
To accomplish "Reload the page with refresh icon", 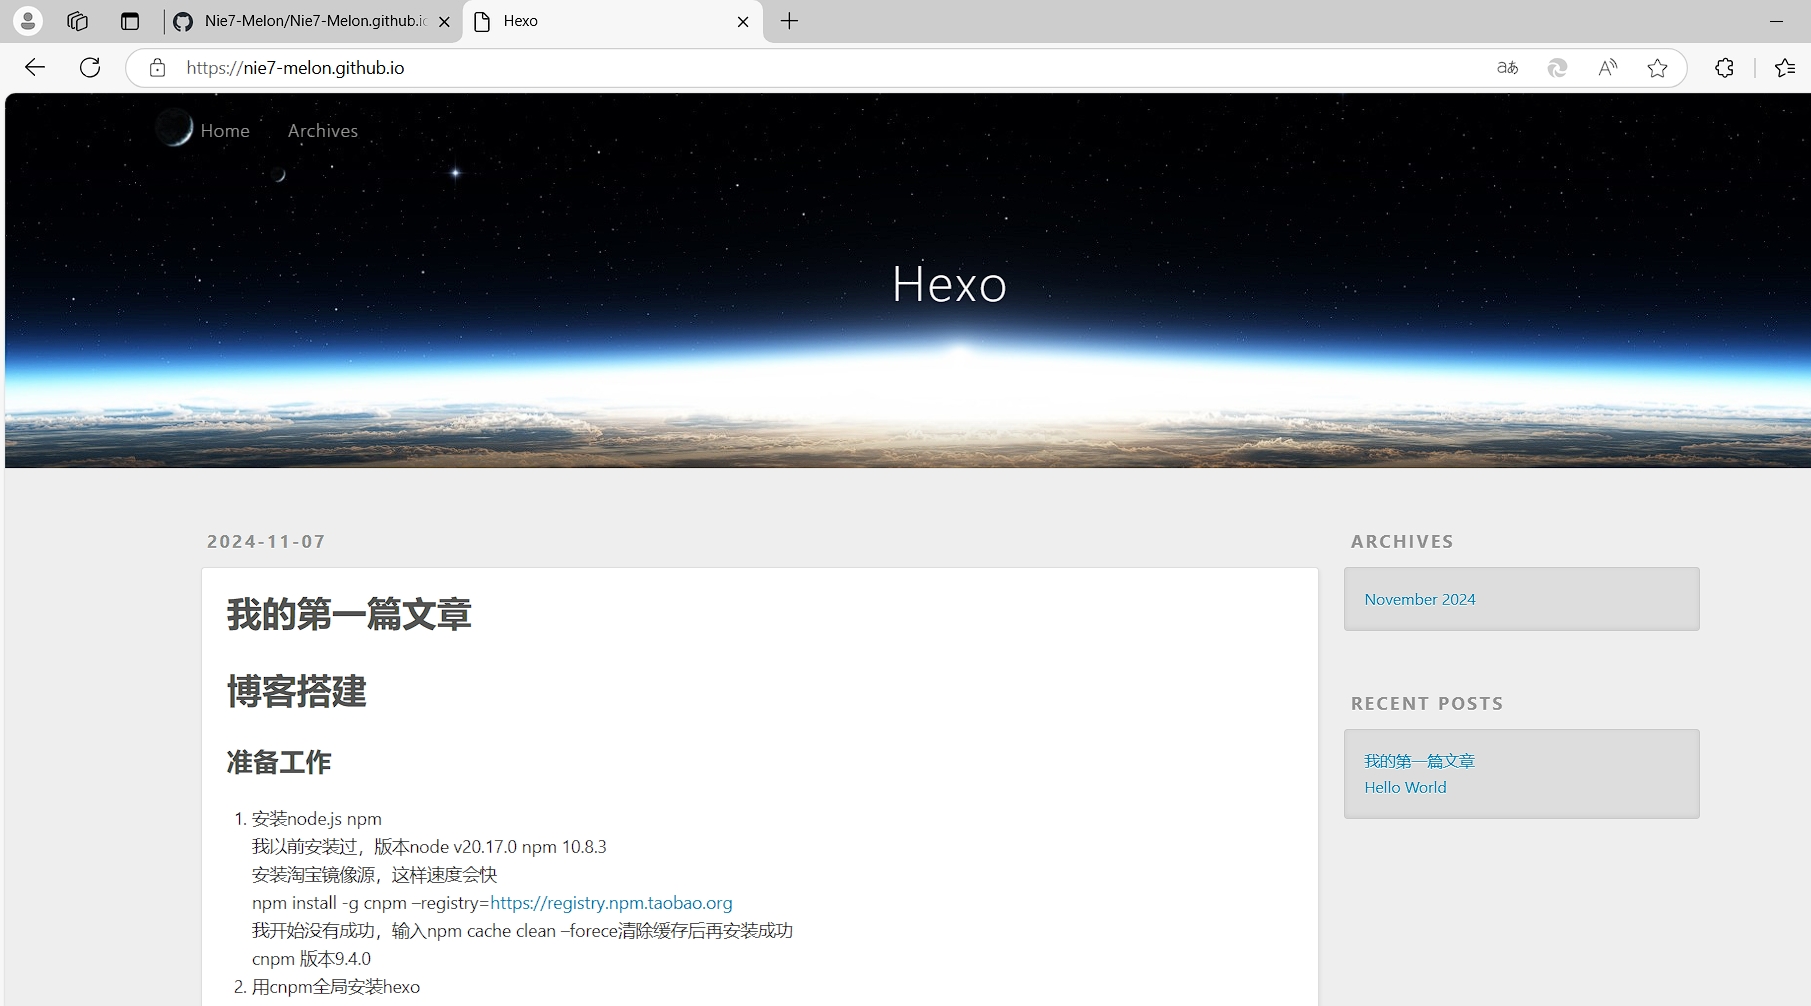I will pos(90,67).
